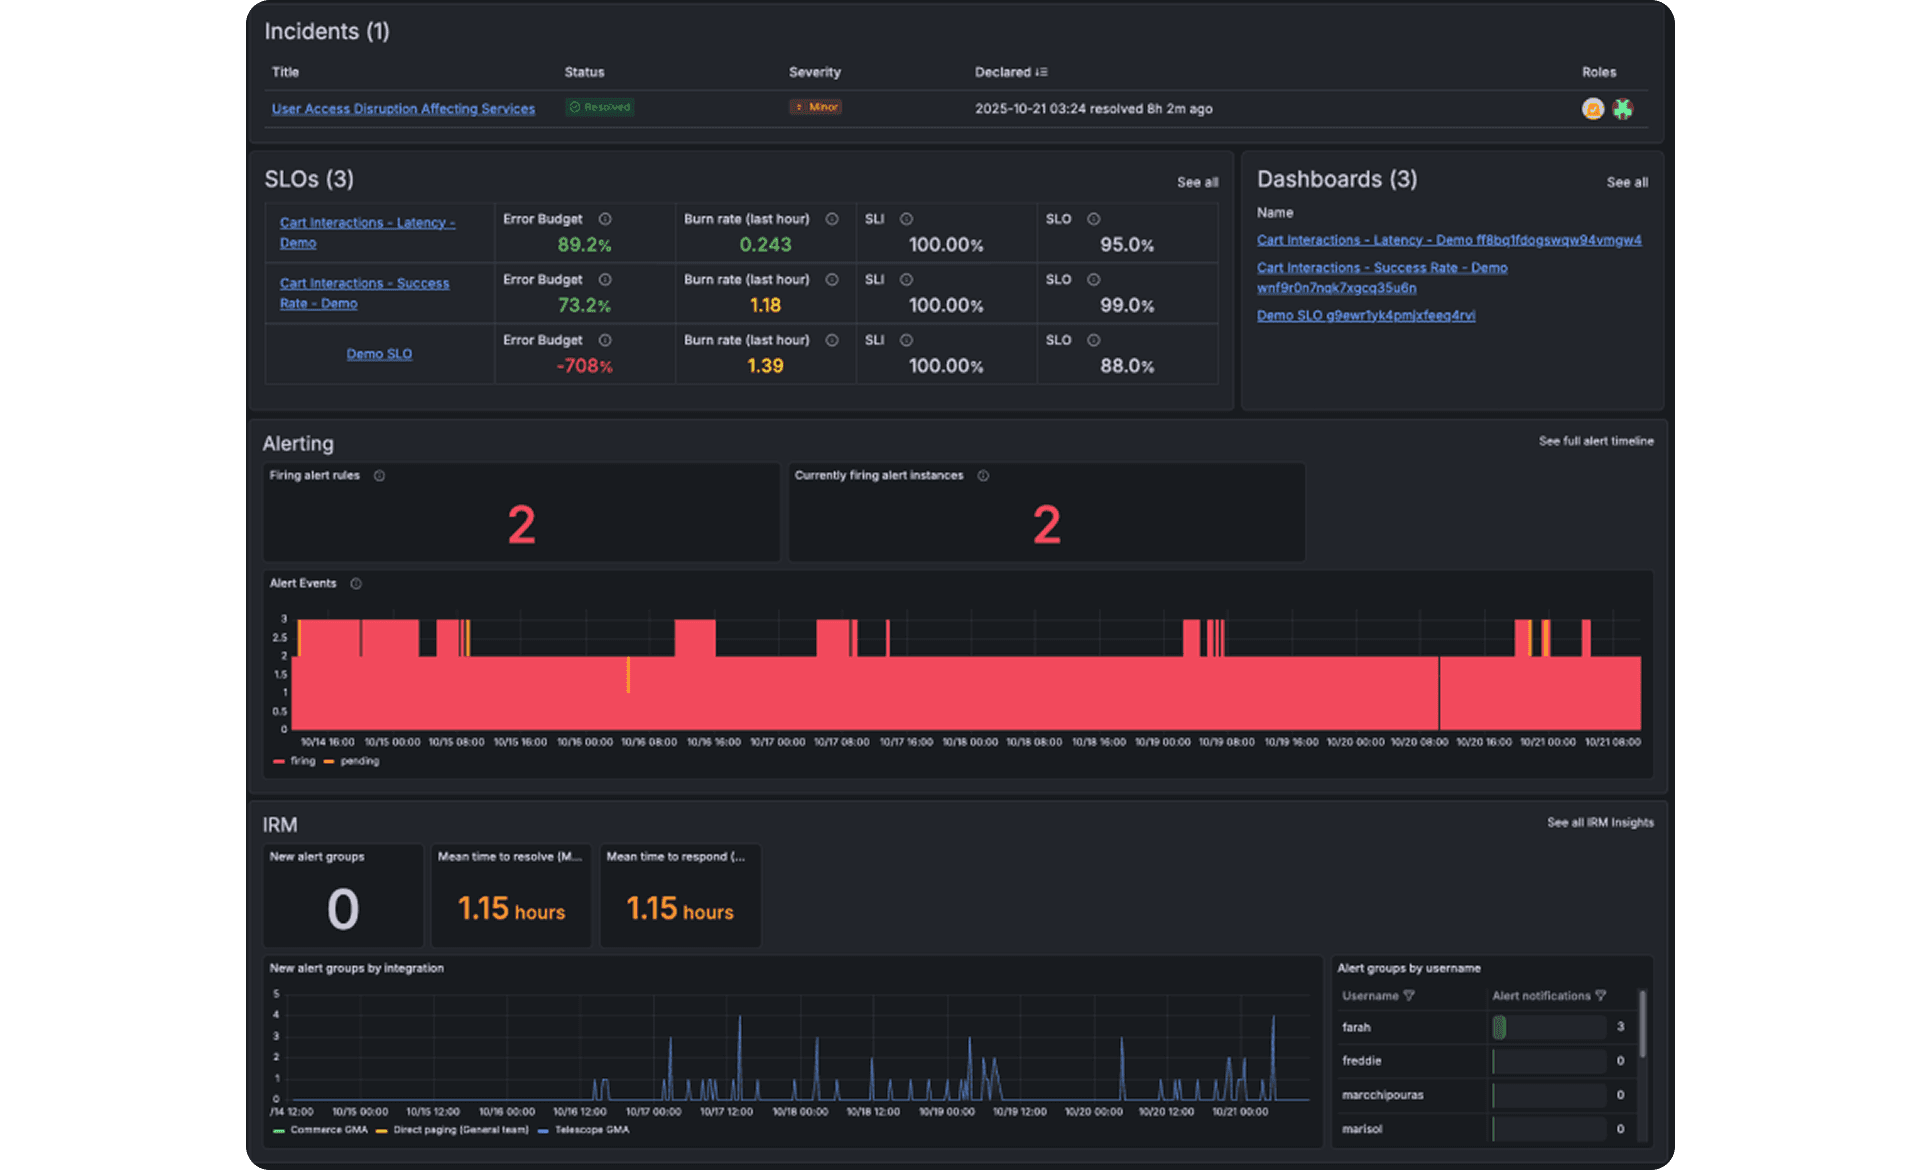1920x1170 pixels.
Task: Click info icon beside first Error Budget
Action: 605,219
